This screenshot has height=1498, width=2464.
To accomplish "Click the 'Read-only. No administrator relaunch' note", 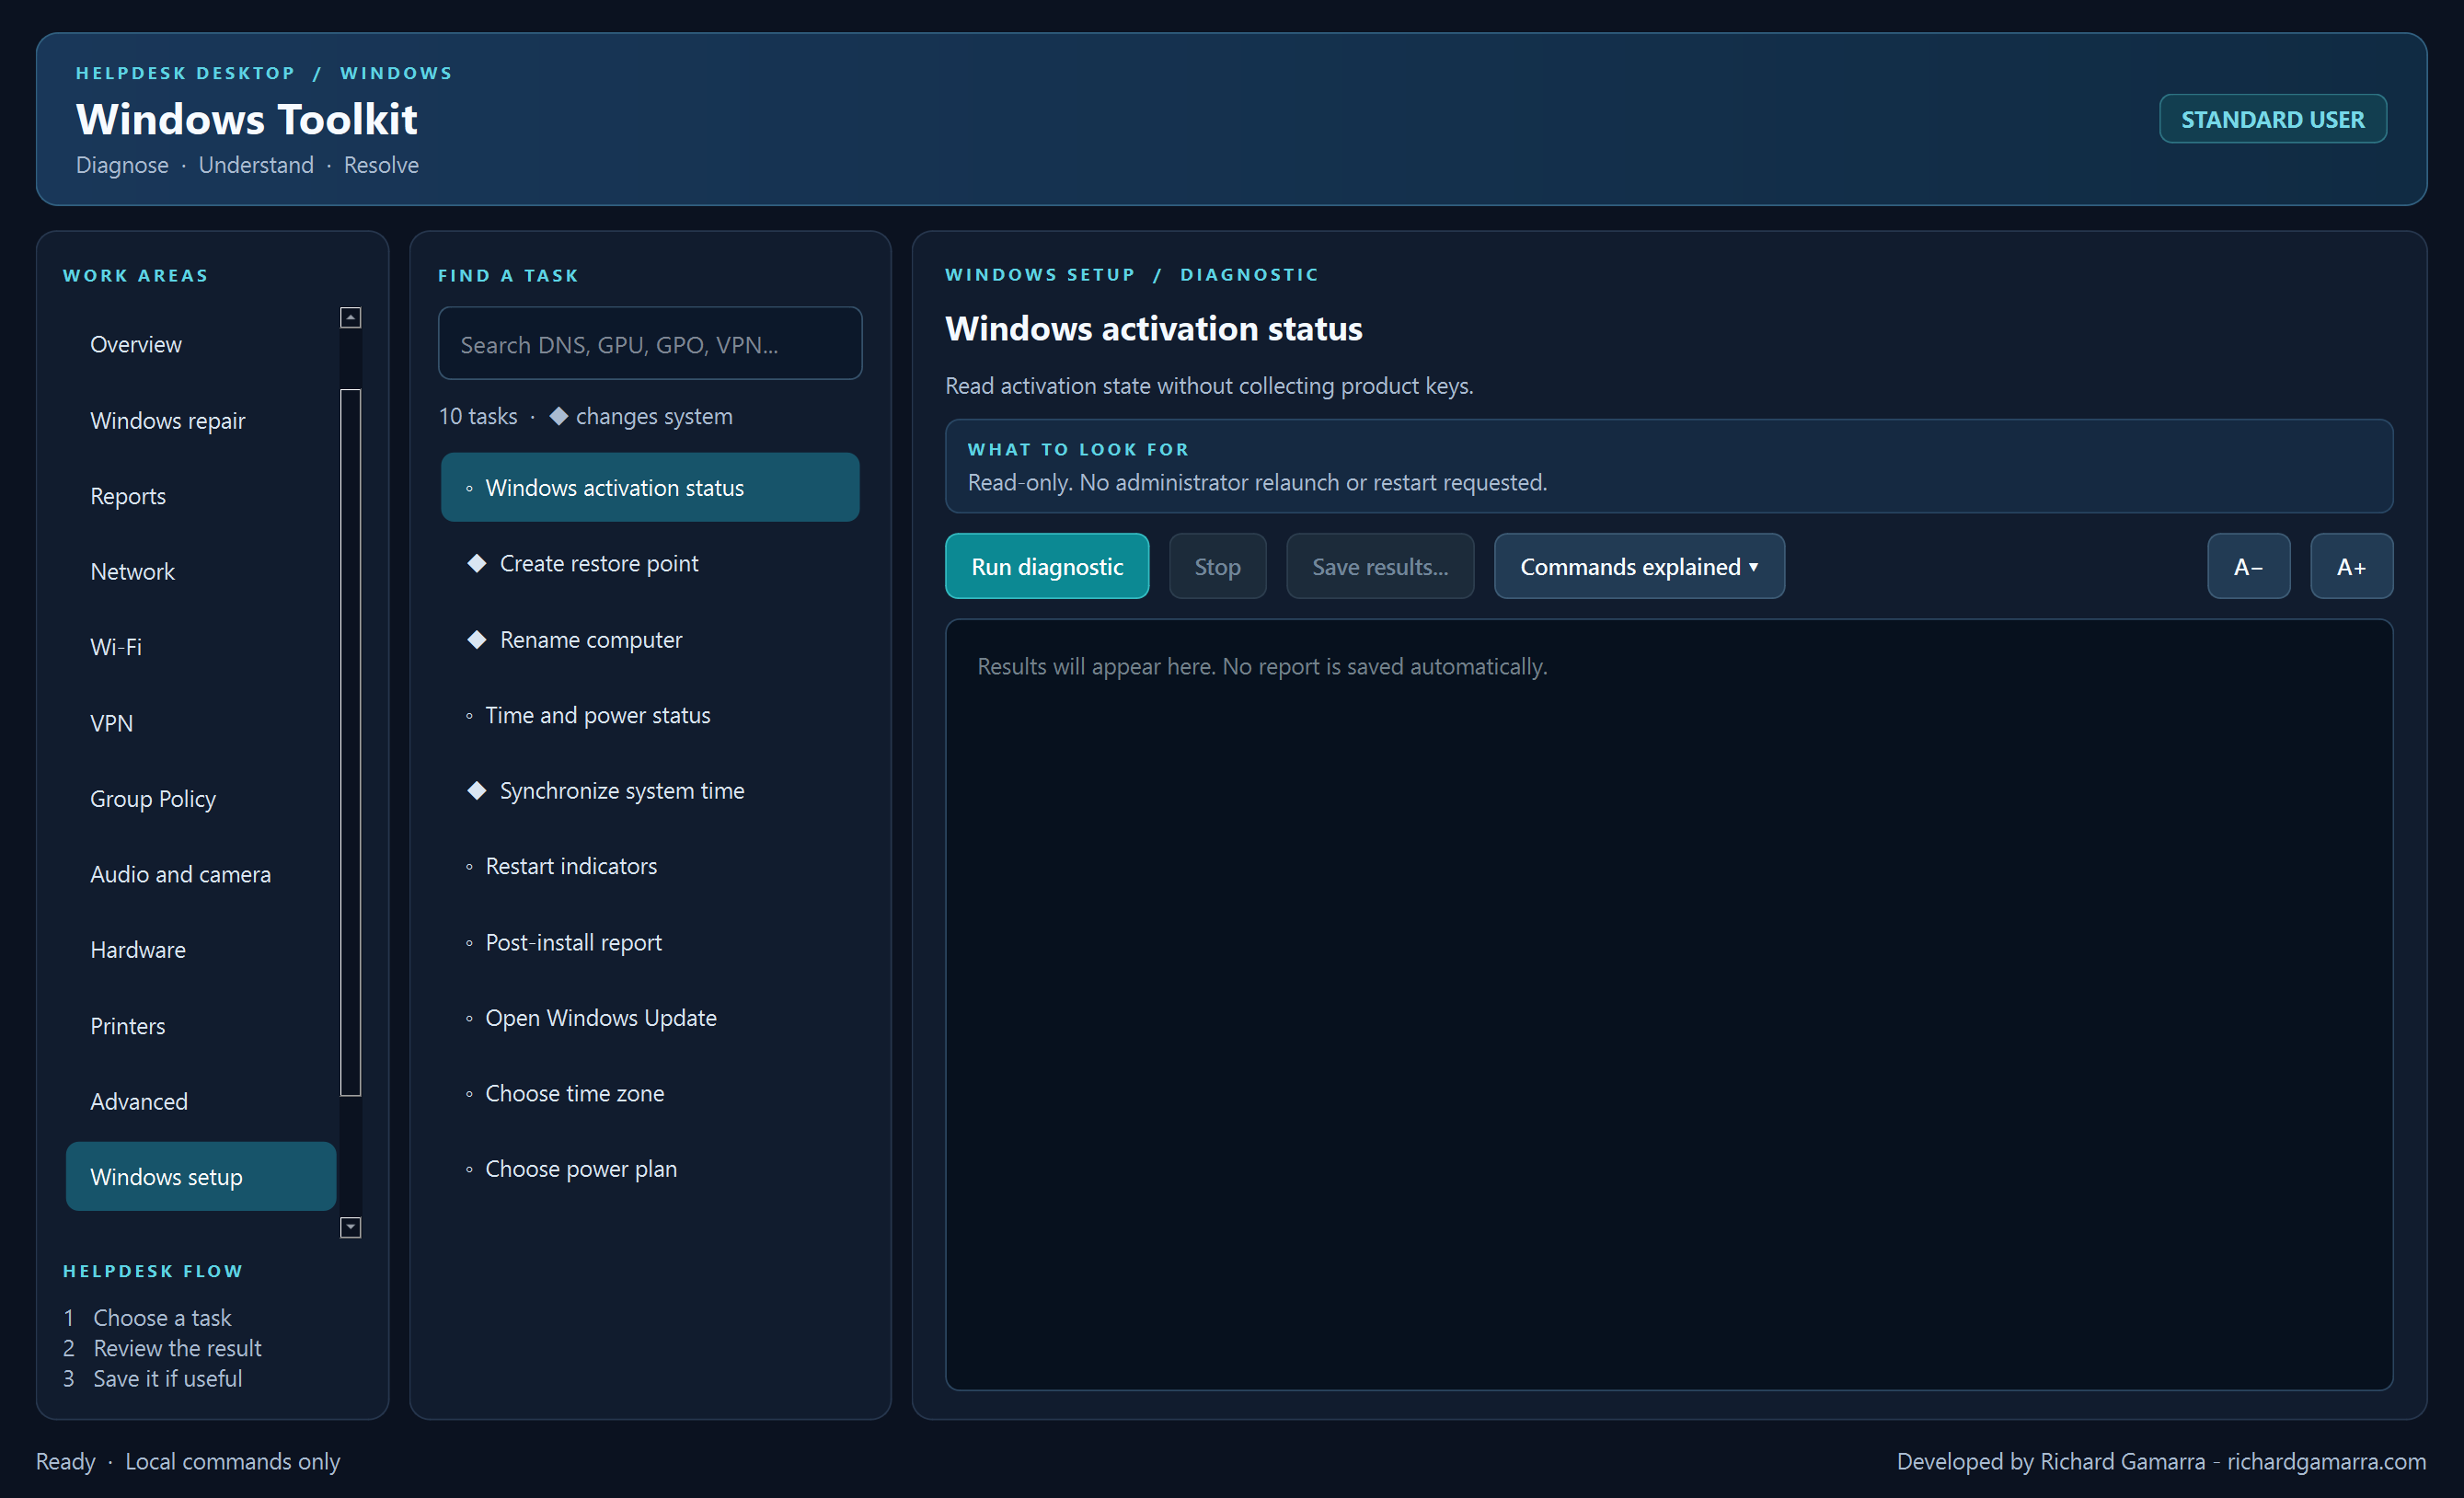I will pyautogui.click(x=1257, y=482).
